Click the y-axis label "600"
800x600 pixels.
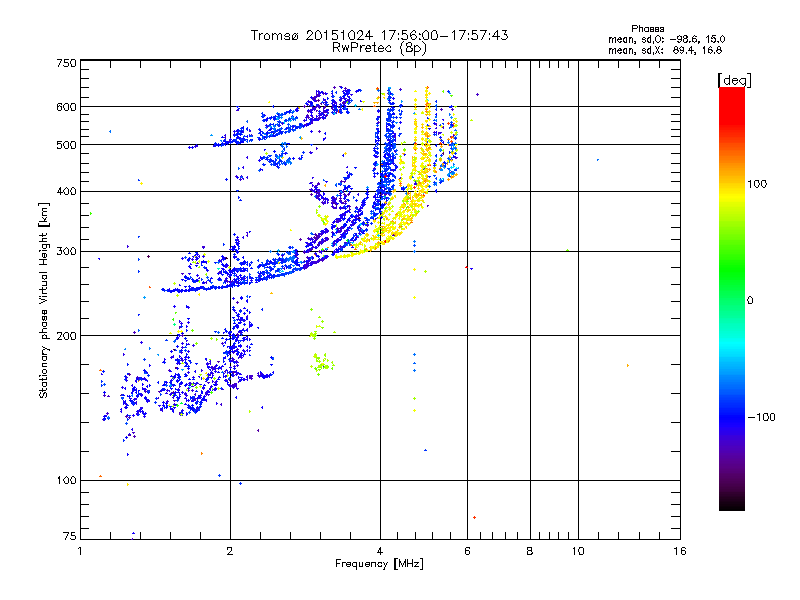click(66, 107)
